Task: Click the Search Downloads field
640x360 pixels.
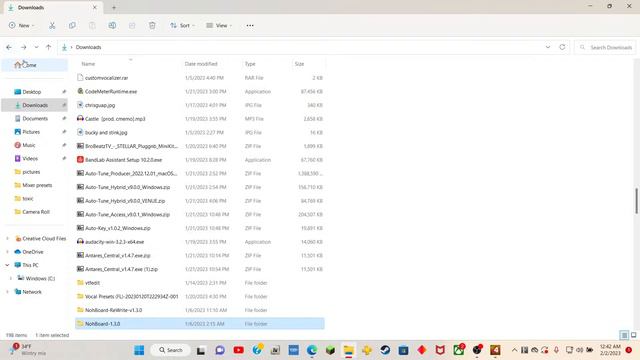Action: coord(606,47)
